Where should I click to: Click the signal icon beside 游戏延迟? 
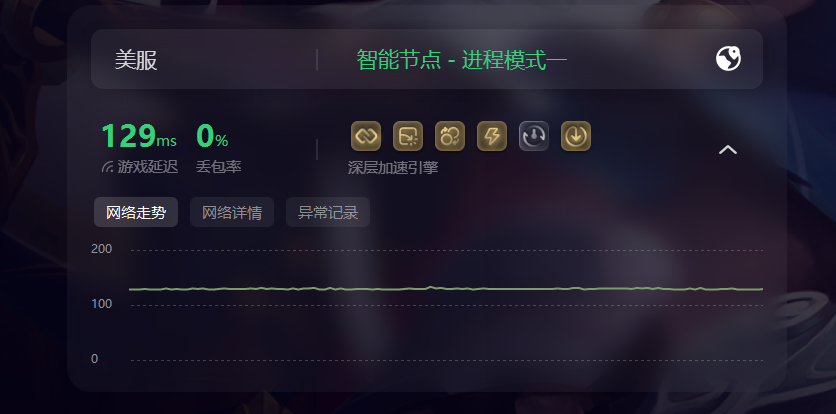[x=107, y=167]
